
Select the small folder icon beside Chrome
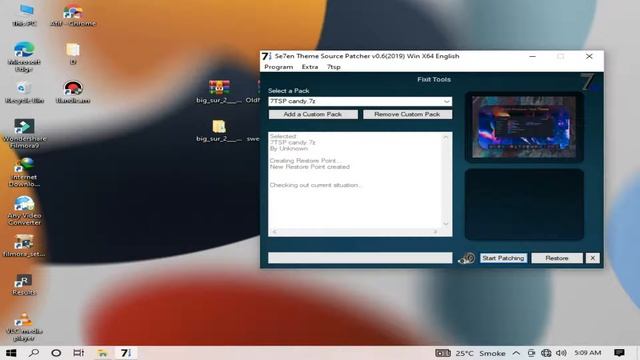click(x=73, y=53)
